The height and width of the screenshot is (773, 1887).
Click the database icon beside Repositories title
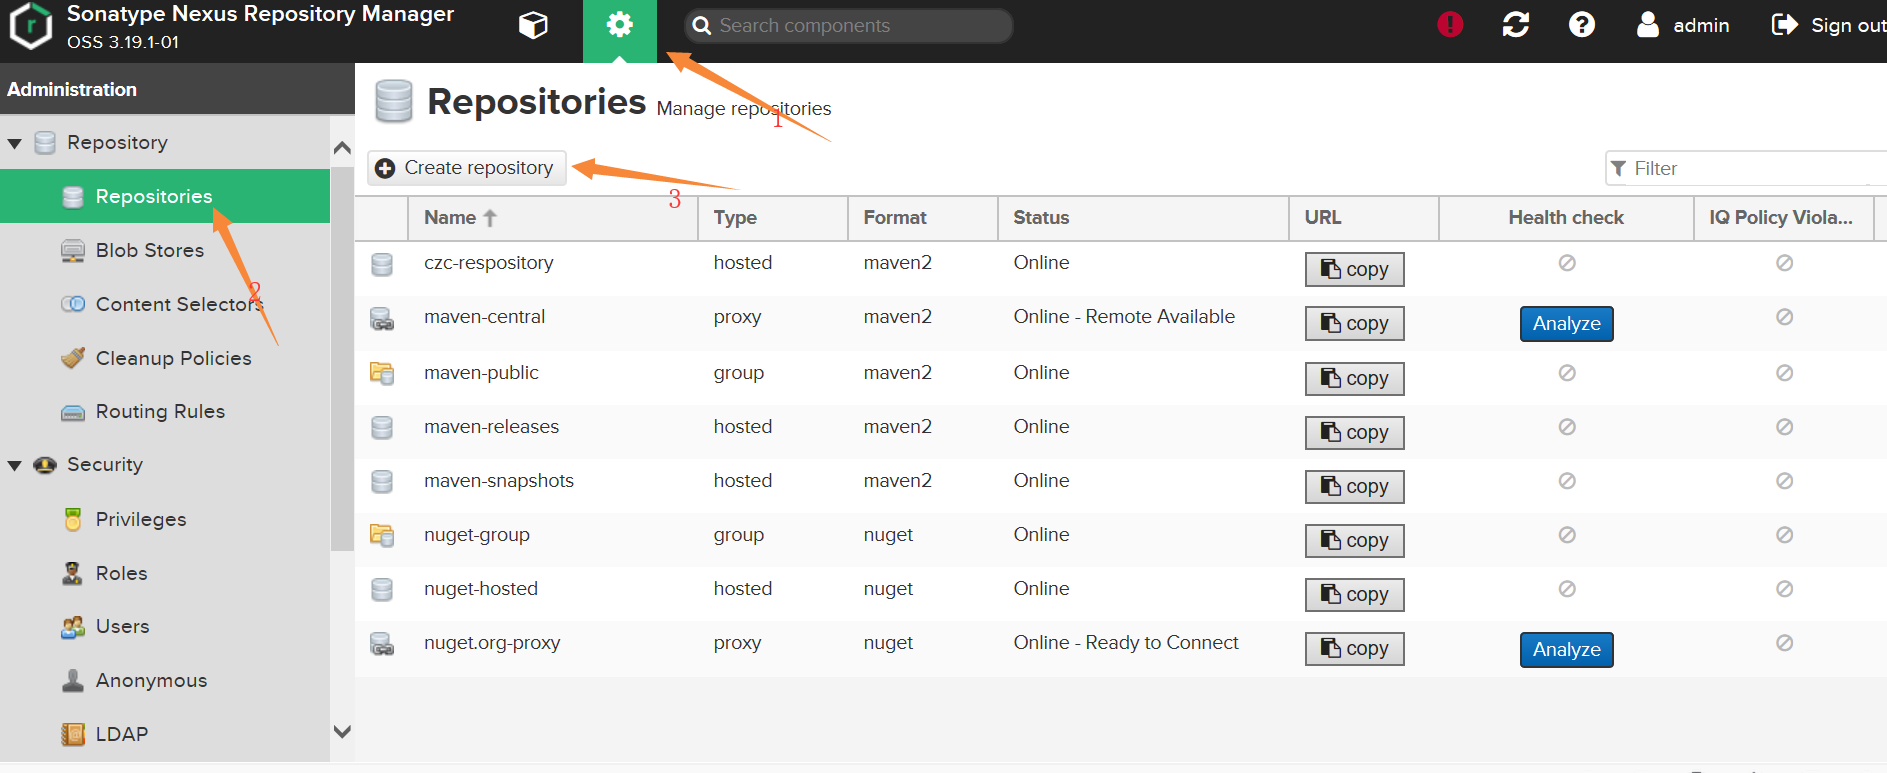coord(393,101)
